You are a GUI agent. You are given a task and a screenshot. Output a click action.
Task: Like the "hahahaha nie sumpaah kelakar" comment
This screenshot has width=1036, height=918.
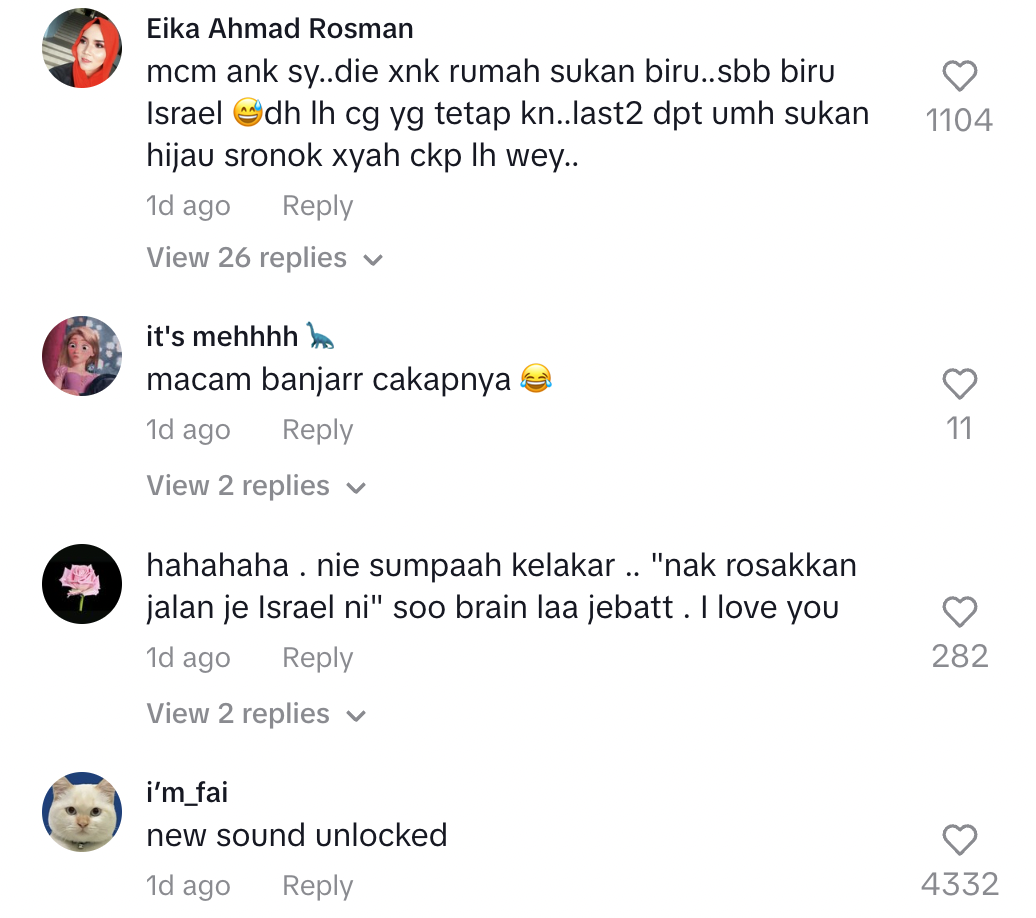(x=959, y=612)
